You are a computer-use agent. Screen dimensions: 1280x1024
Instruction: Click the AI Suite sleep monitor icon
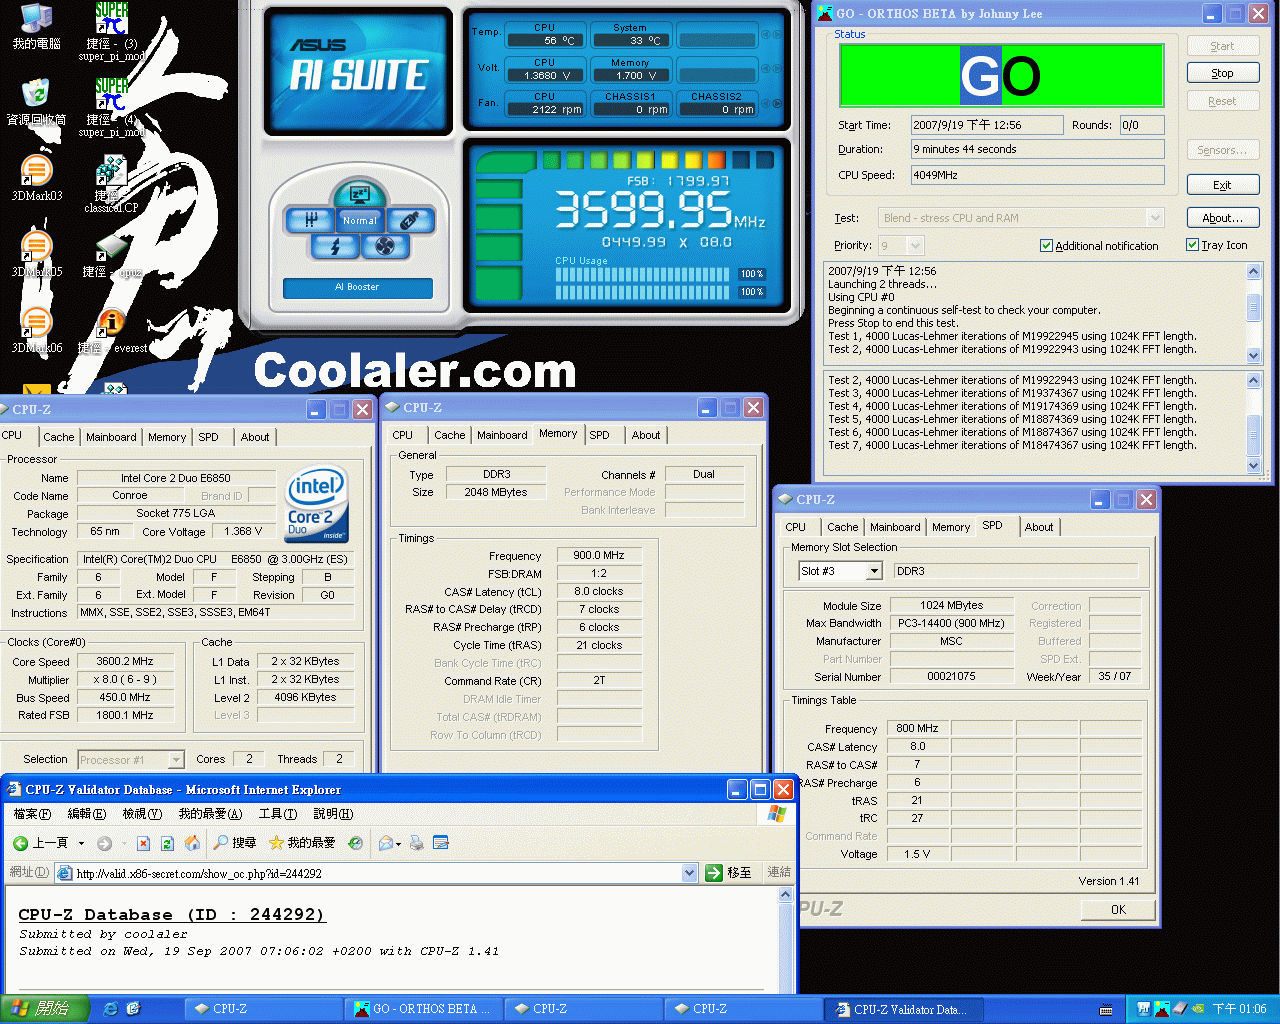358,194
